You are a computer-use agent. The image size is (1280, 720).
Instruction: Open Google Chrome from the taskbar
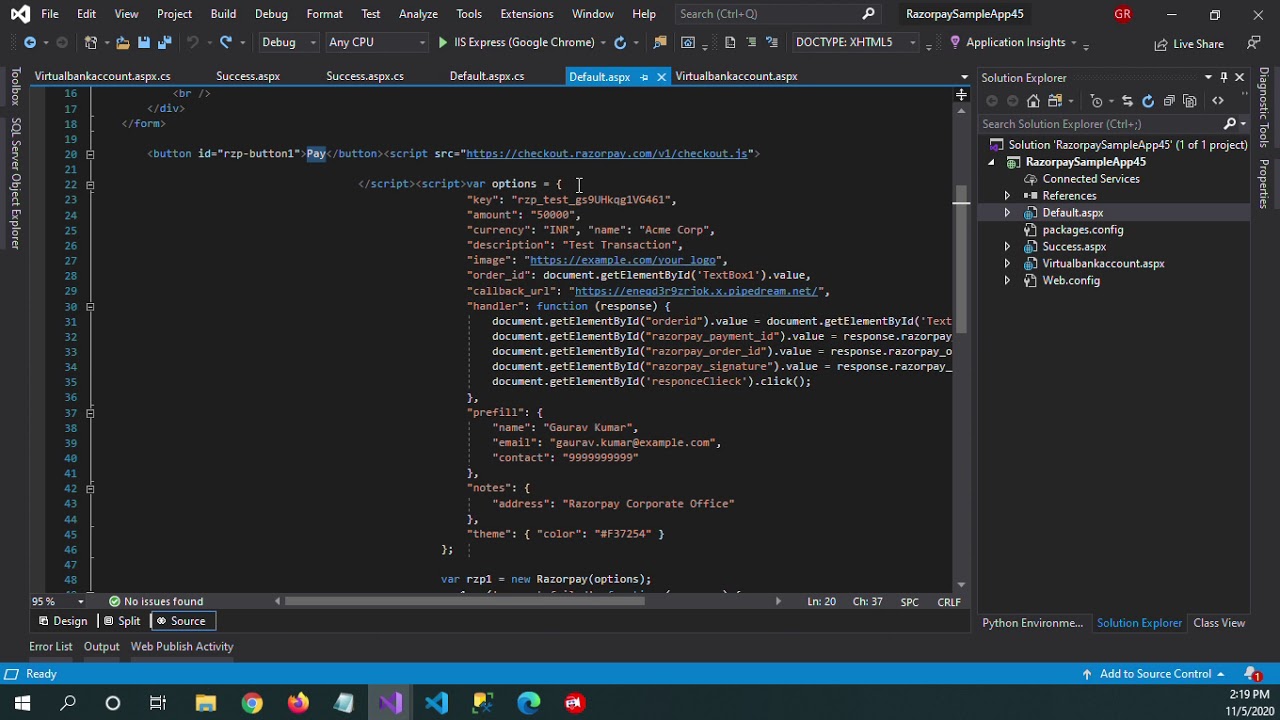point(252,703)
